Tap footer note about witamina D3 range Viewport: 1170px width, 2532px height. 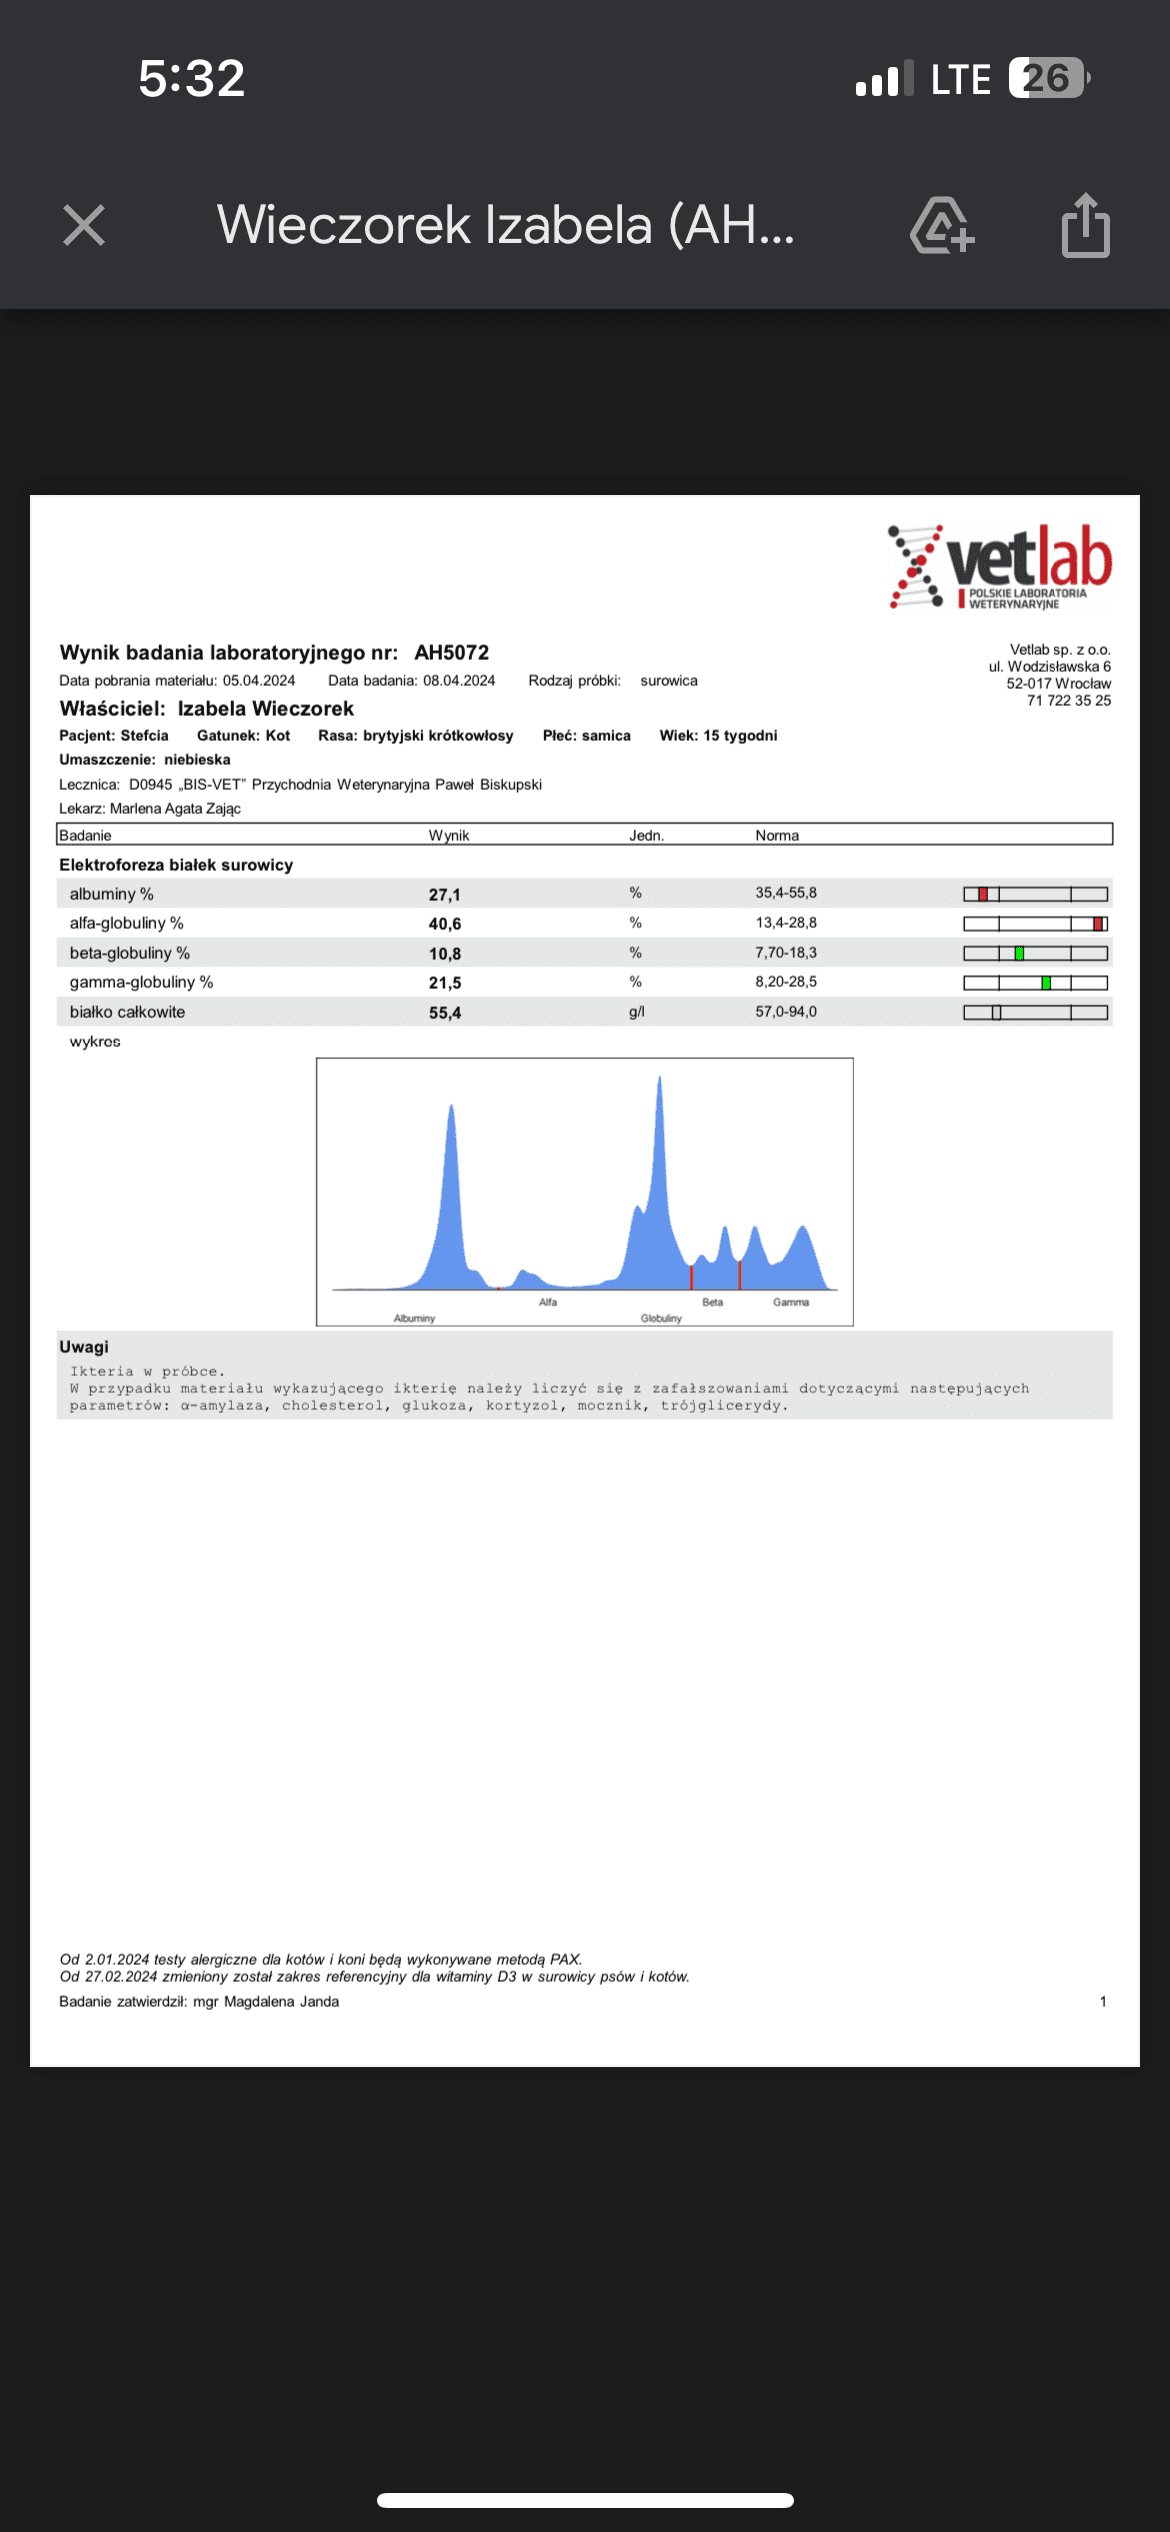point(375,1977)
